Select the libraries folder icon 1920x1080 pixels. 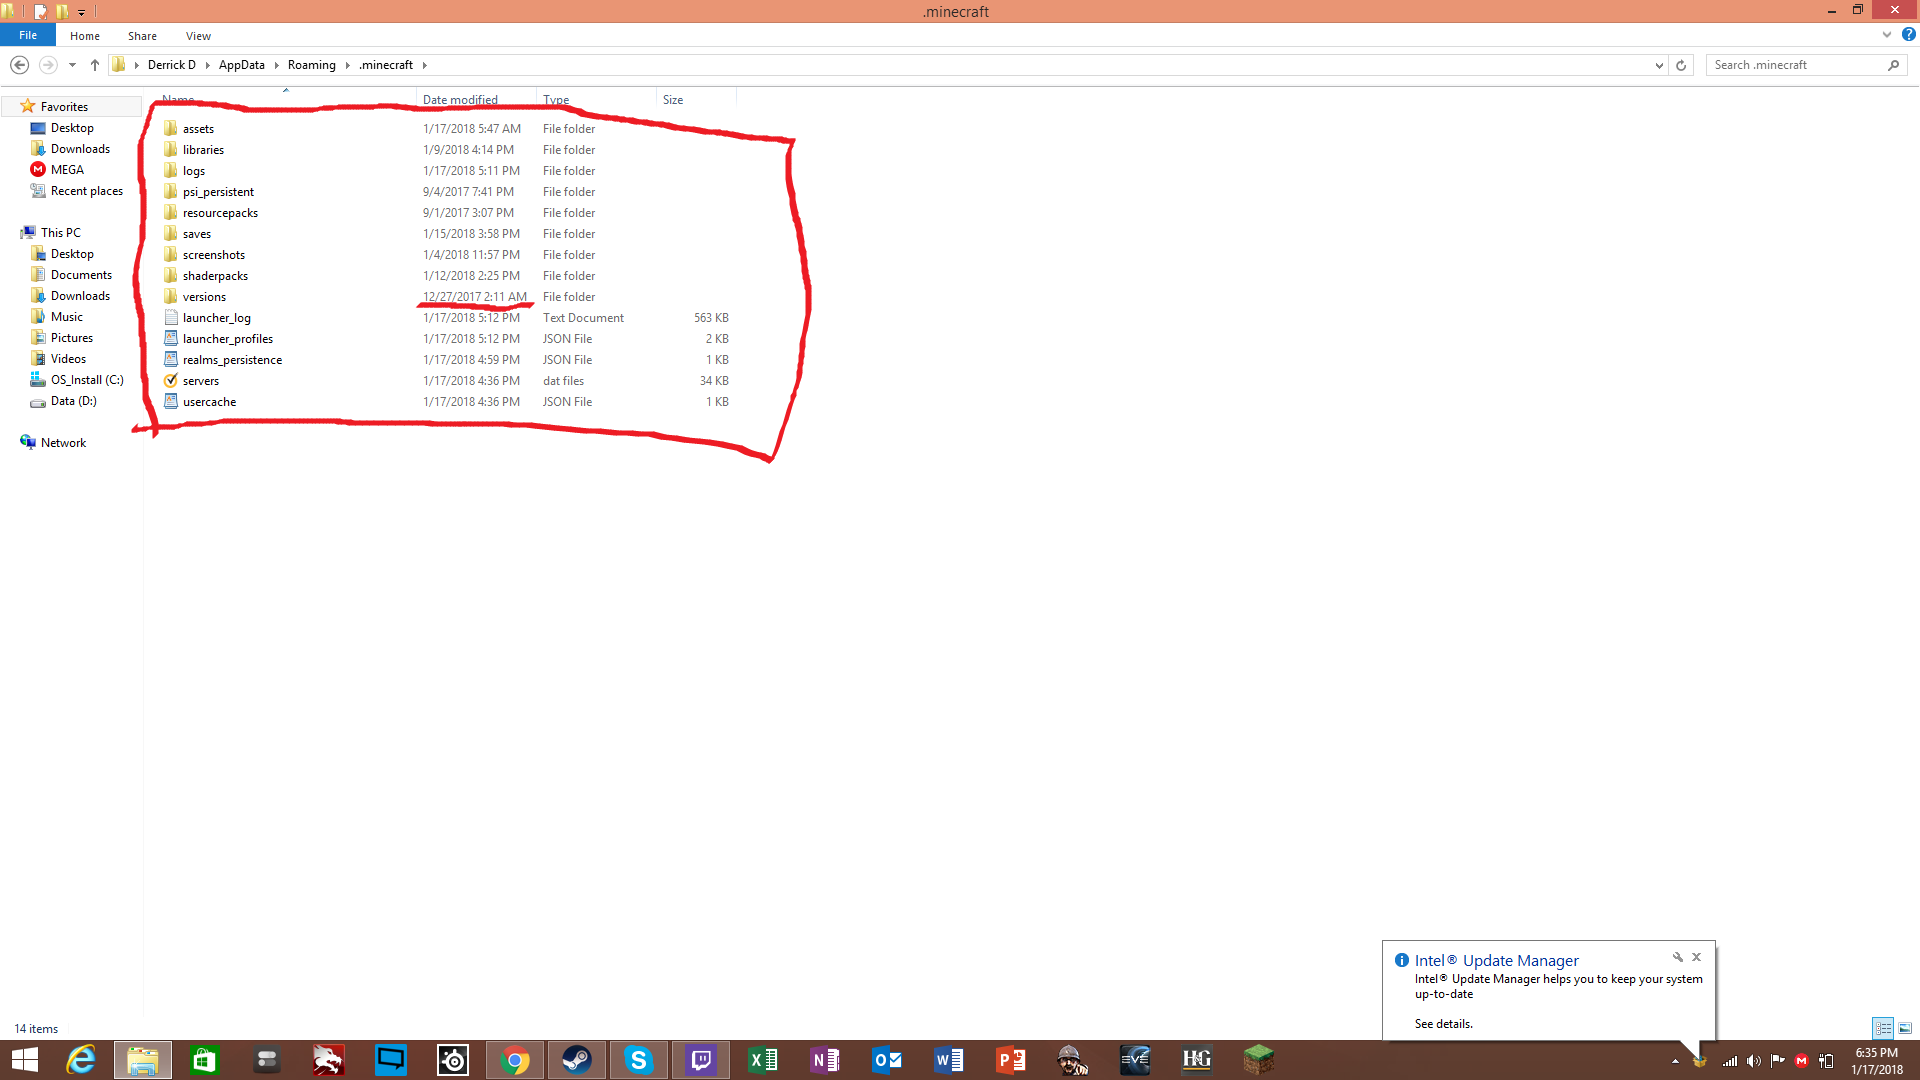click(x=171, y=150)
